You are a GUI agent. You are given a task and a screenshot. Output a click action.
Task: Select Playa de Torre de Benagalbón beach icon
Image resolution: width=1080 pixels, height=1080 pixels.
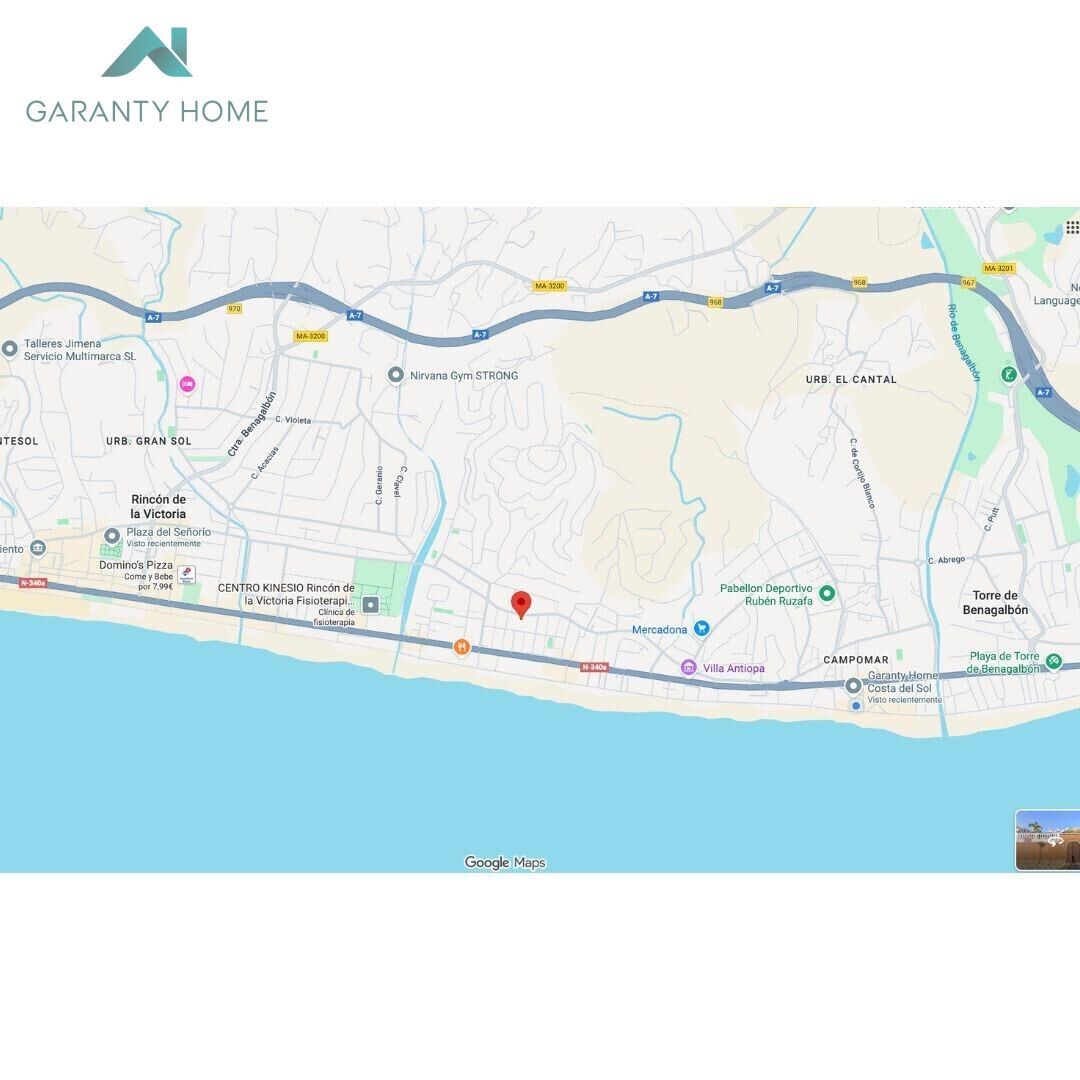[1053, 661]
